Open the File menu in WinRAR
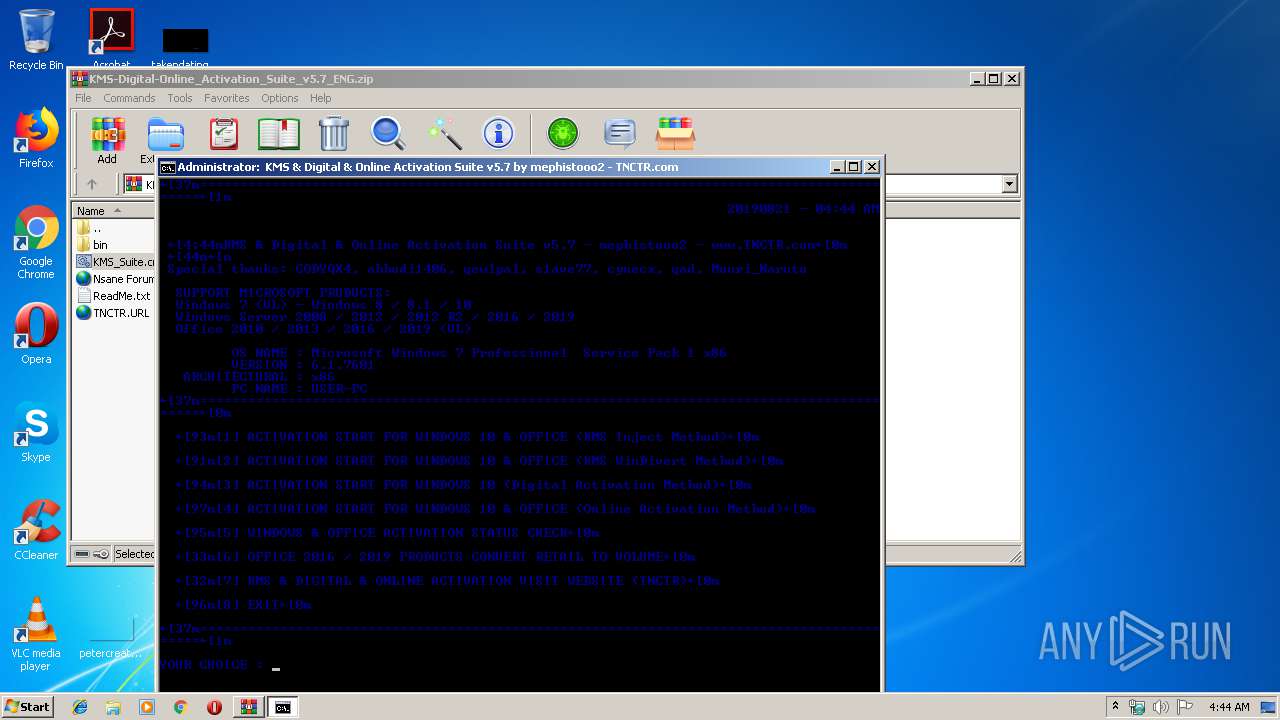This screenshot has height=720, width=1280. [x=83, y=98]
